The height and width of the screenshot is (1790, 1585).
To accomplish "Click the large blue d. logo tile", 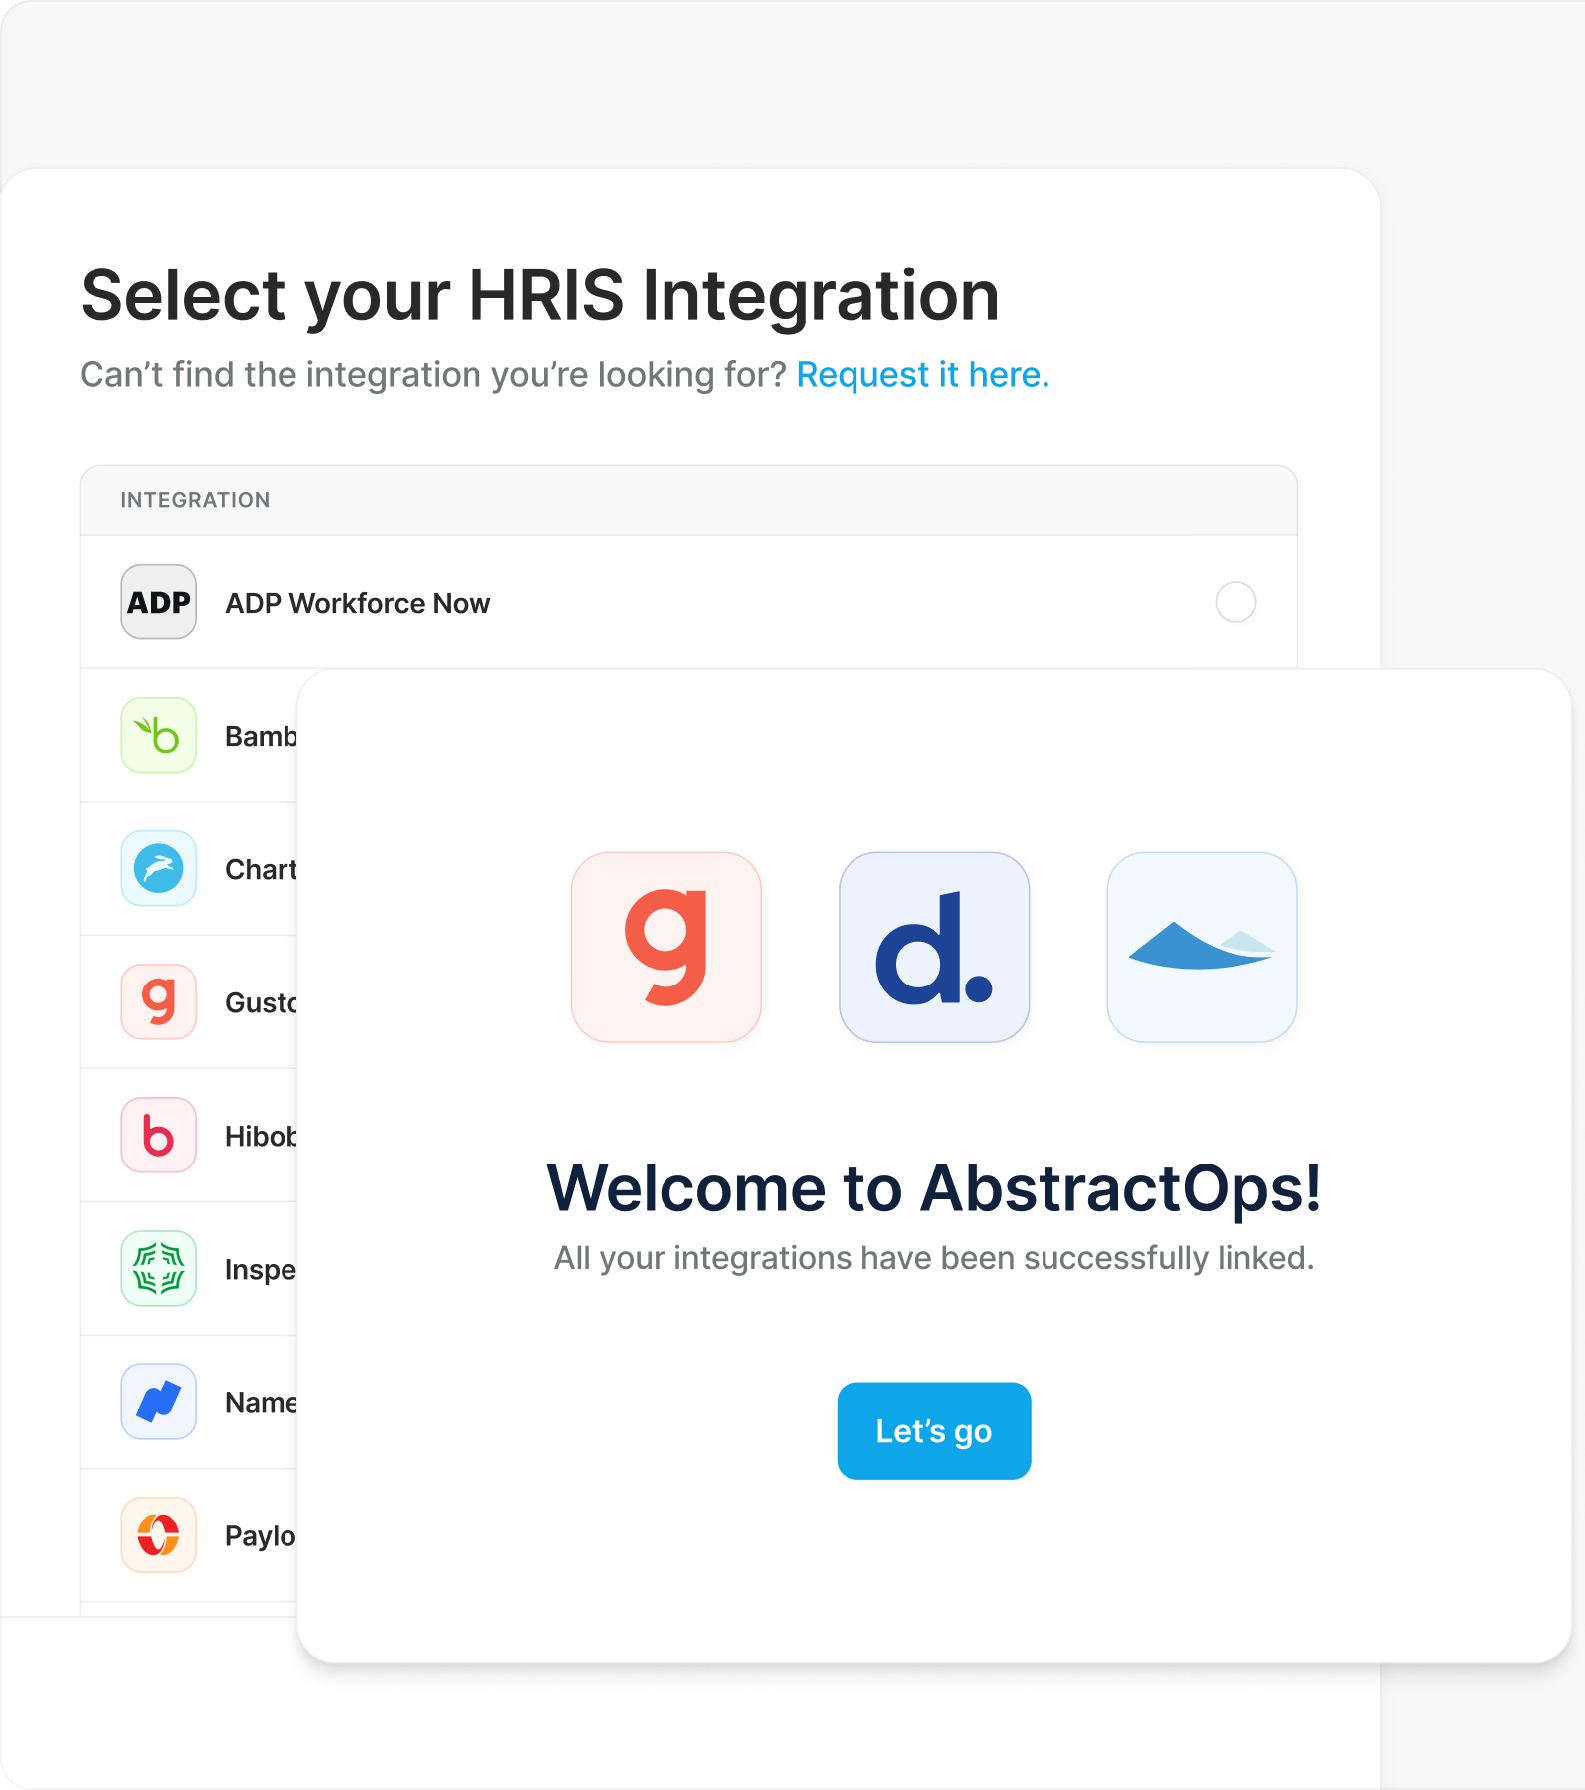I will 934,947.
